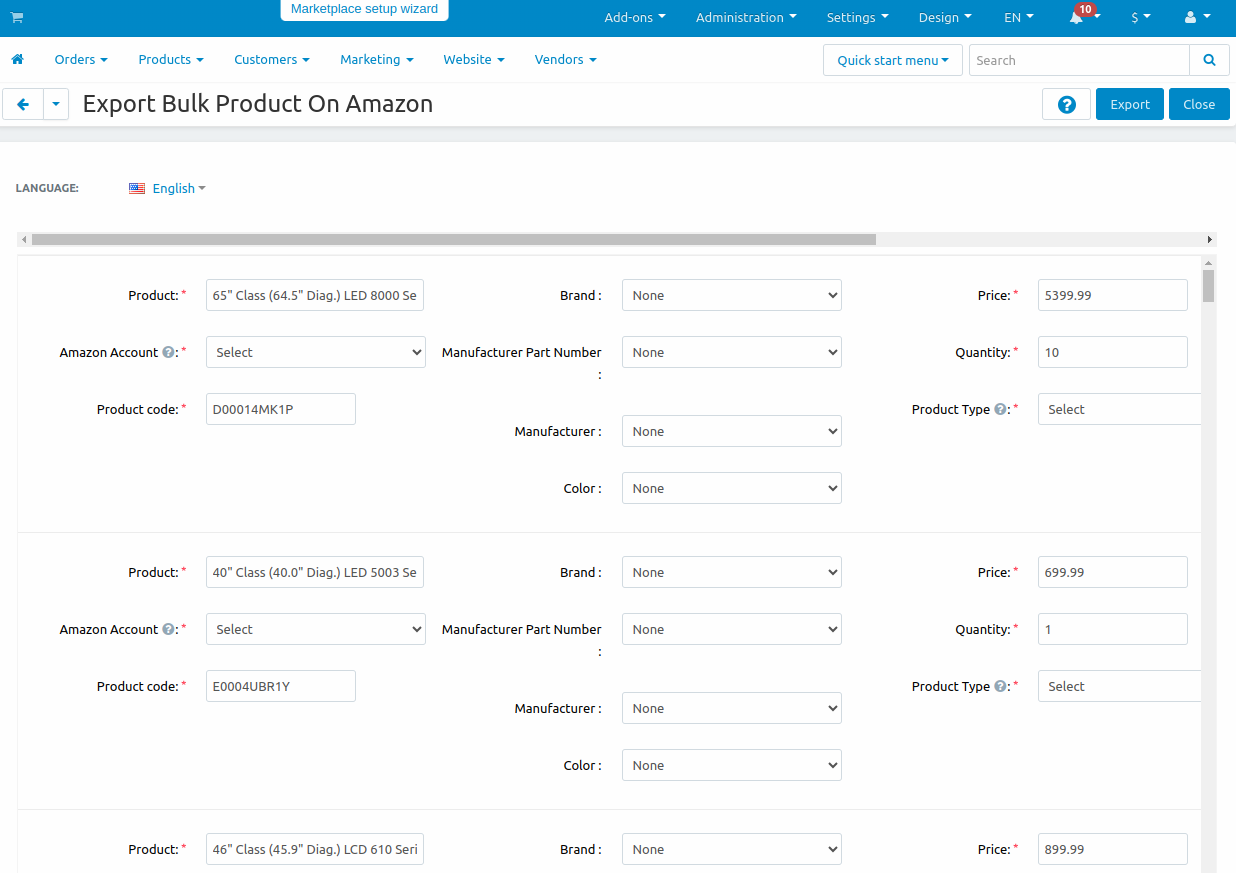Open Product Type select for 40" product
This screenshot has width=1236, height=873.
[x=1119, y=686]
